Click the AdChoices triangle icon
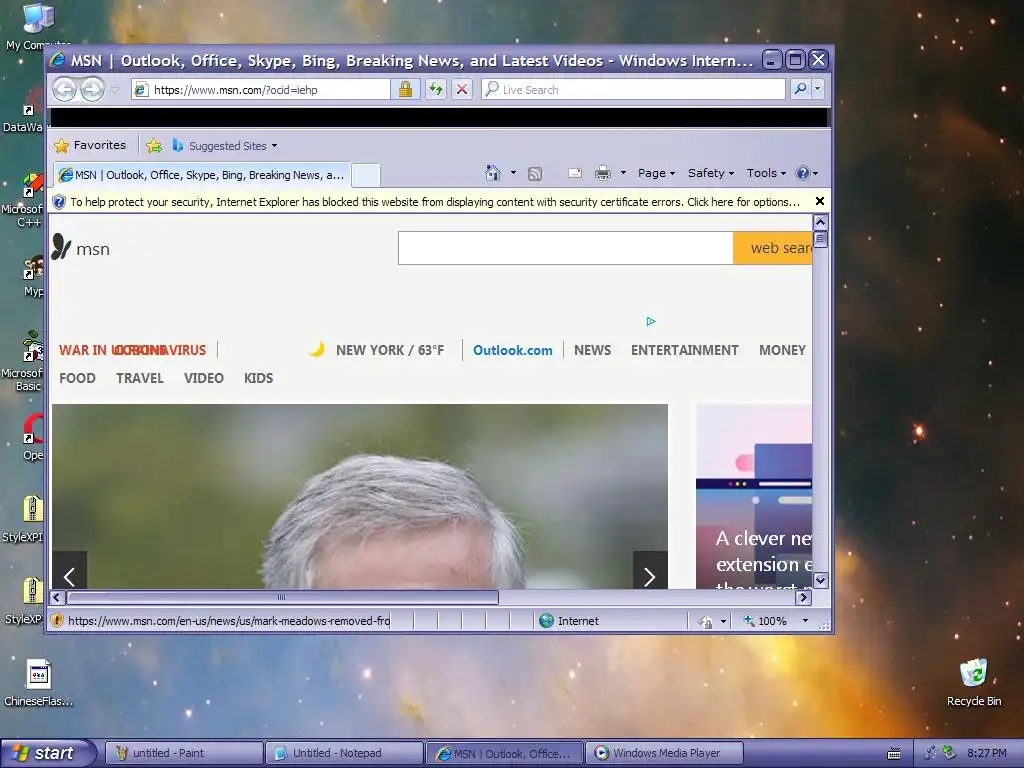Viewport: 1024px width, 768px height. [x=650, y=321]
